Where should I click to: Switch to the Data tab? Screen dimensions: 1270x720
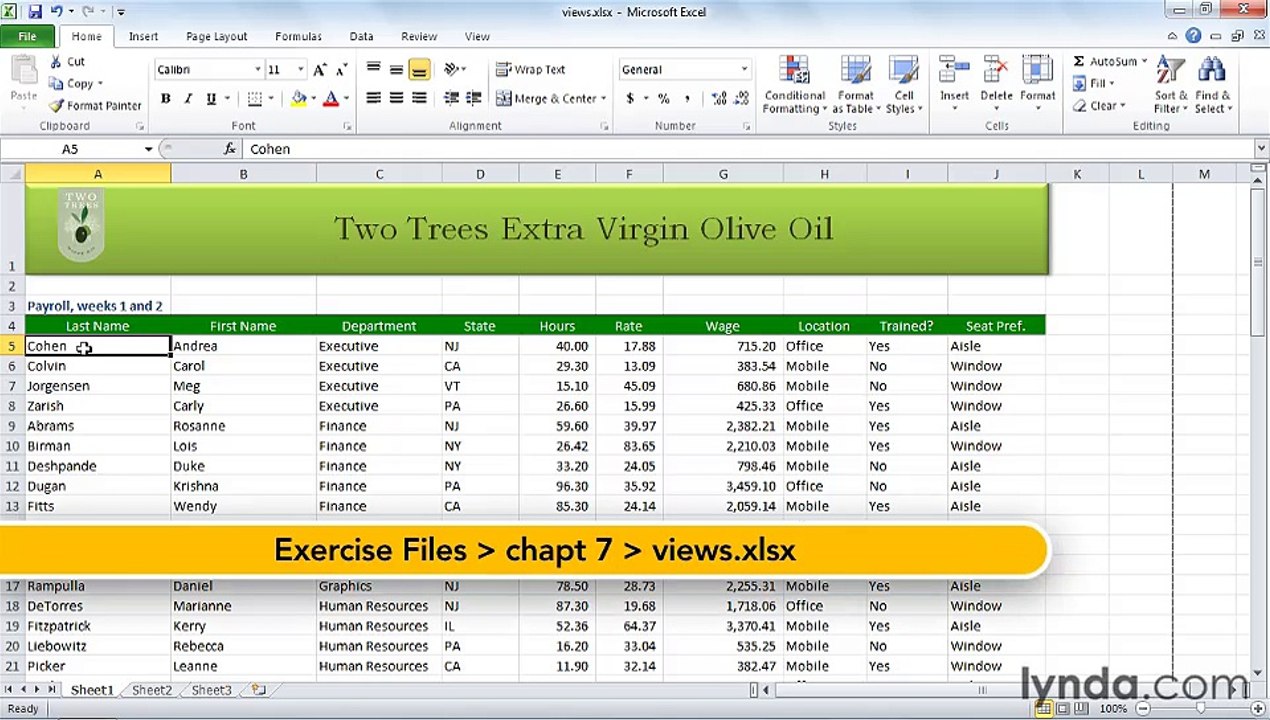(x=361, y=36)
